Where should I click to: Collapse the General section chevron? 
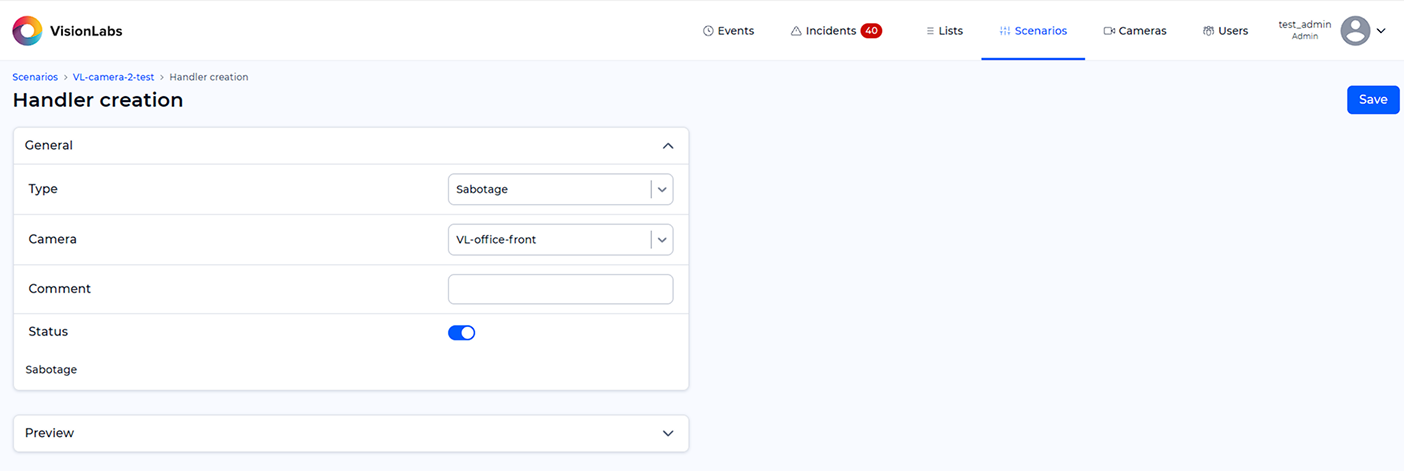(668, 146)
